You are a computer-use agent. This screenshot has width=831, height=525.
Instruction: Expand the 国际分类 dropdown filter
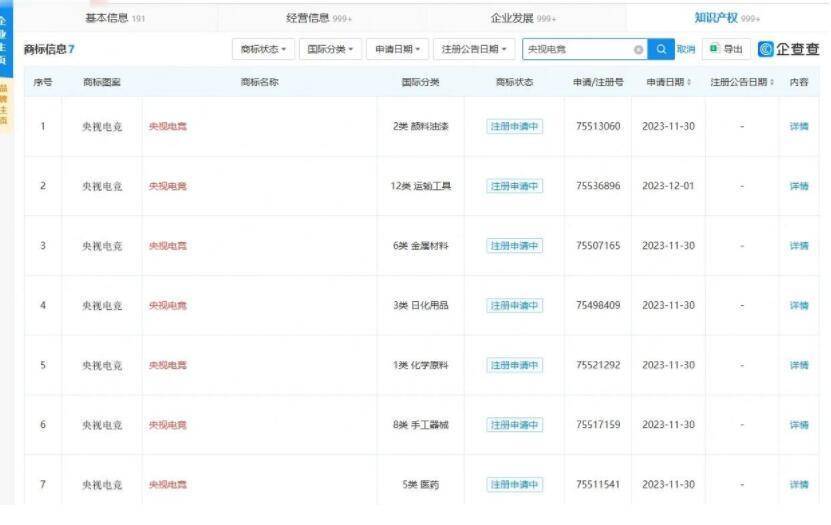330,49
